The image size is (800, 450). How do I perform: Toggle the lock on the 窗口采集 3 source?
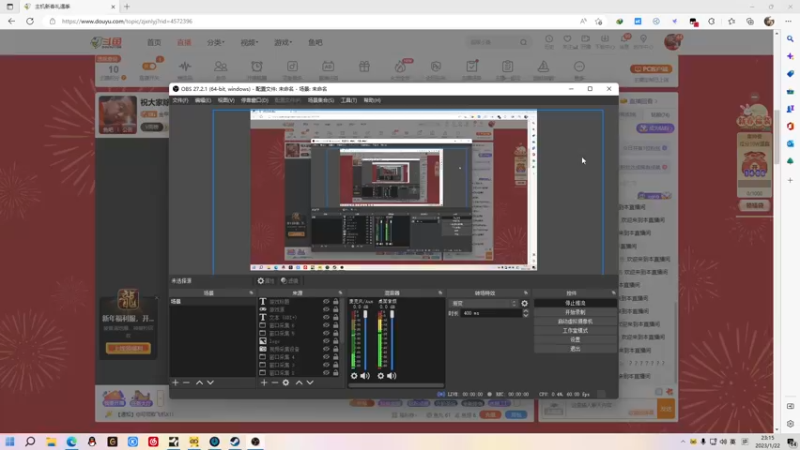[x=336, y=365]
